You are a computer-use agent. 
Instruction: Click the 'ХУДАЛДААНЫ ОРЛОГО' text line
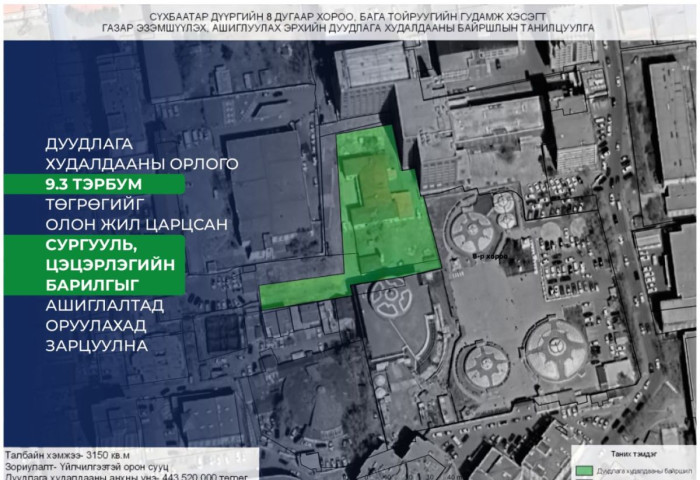coord(142,164)
